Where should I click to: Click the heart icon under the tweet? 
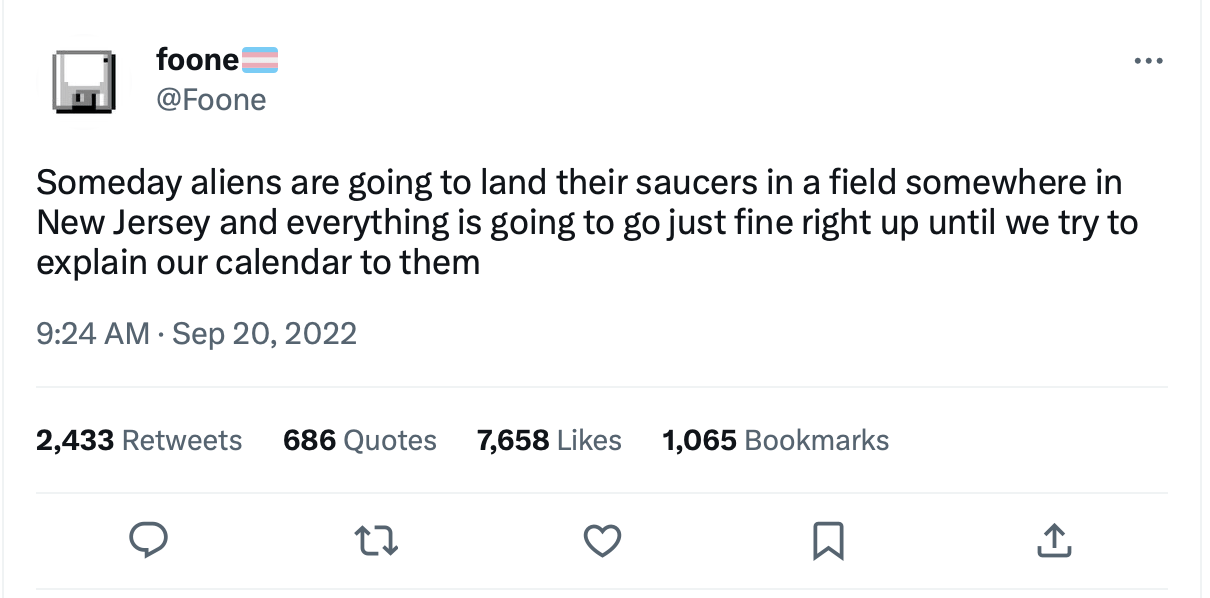(x=601, y=540)
